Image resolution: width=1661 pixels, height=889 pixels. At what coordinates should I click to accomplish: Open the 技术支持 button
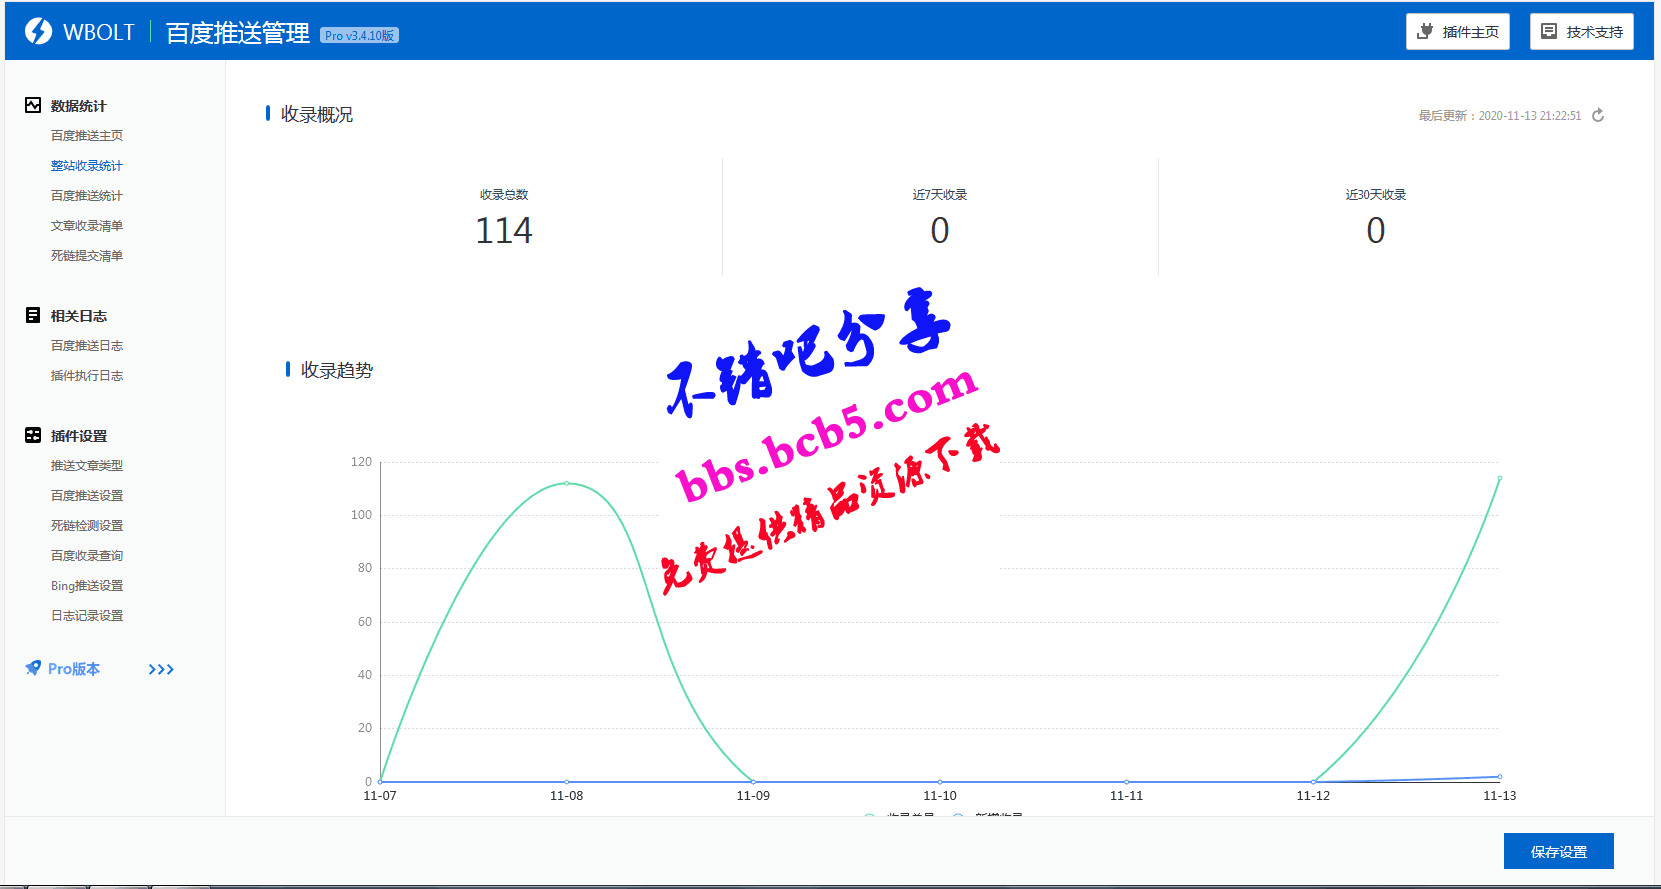[x=1581, y=32]
